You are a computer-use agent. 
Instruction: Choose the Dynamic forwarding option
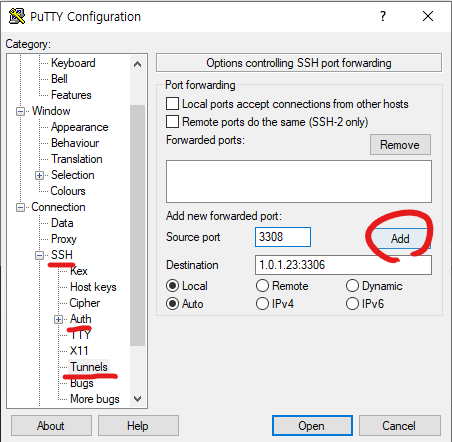pos(352,286)
